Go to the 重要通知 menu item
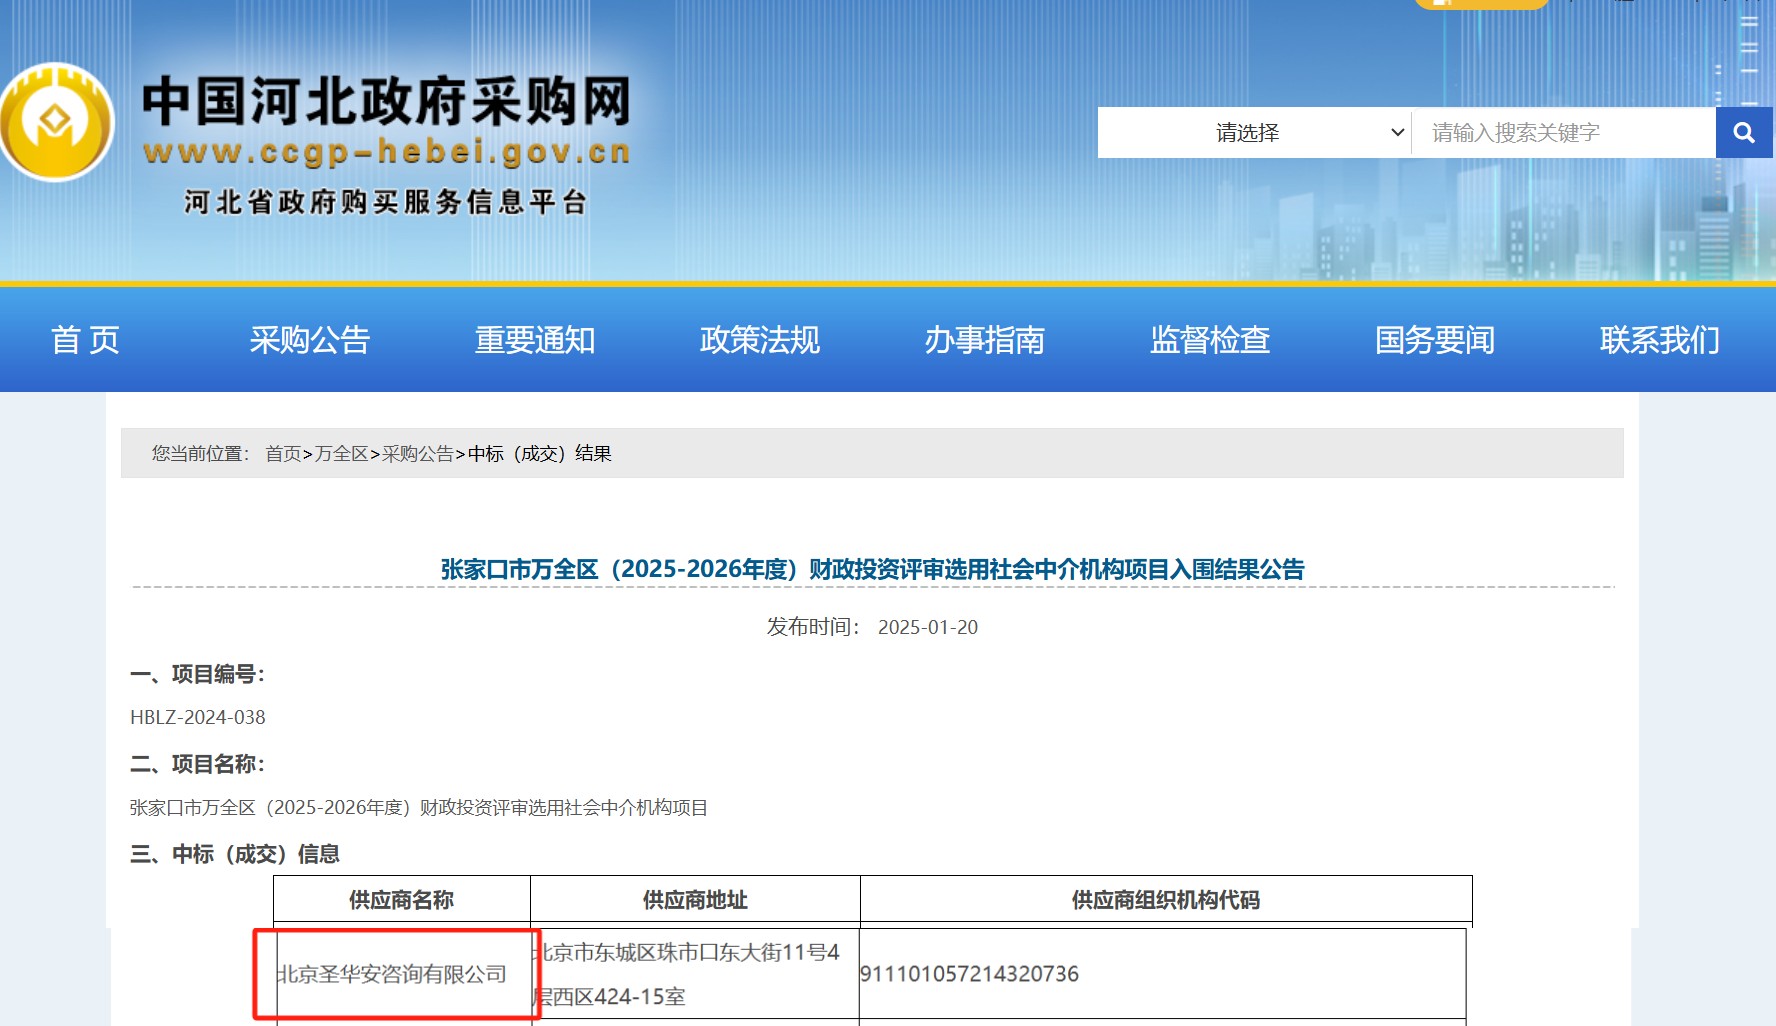 (535, 340)
